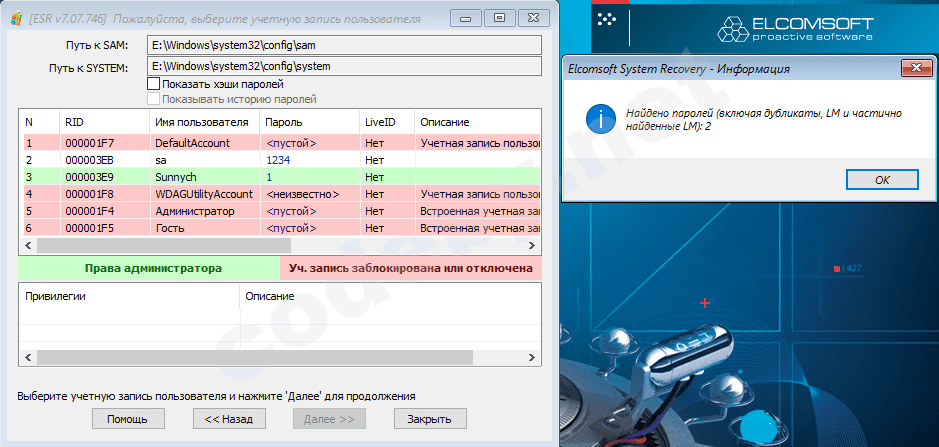
Task: Enable the show password hashes checkbox
Action: point(153,84)
